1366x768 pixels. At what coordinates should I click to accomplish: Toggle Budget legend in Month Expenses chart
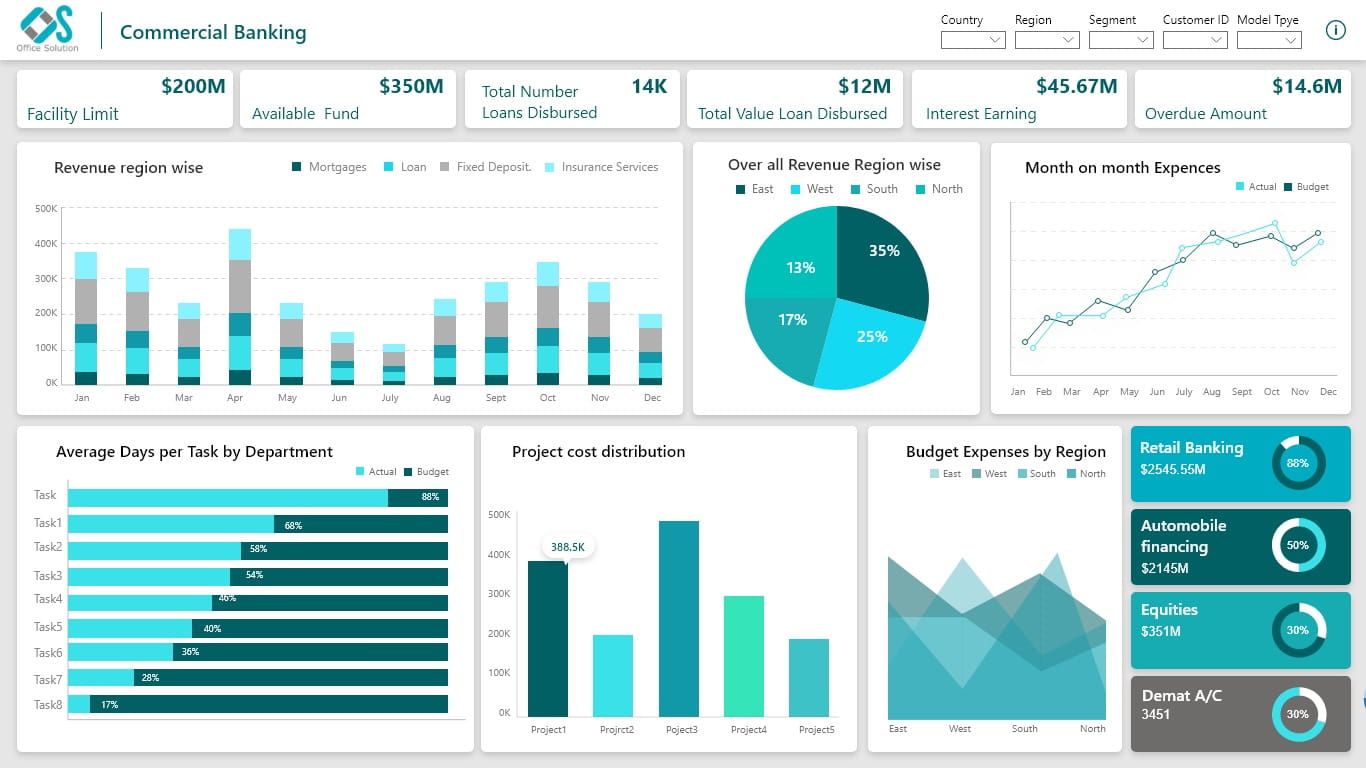tap(1306, 187)
